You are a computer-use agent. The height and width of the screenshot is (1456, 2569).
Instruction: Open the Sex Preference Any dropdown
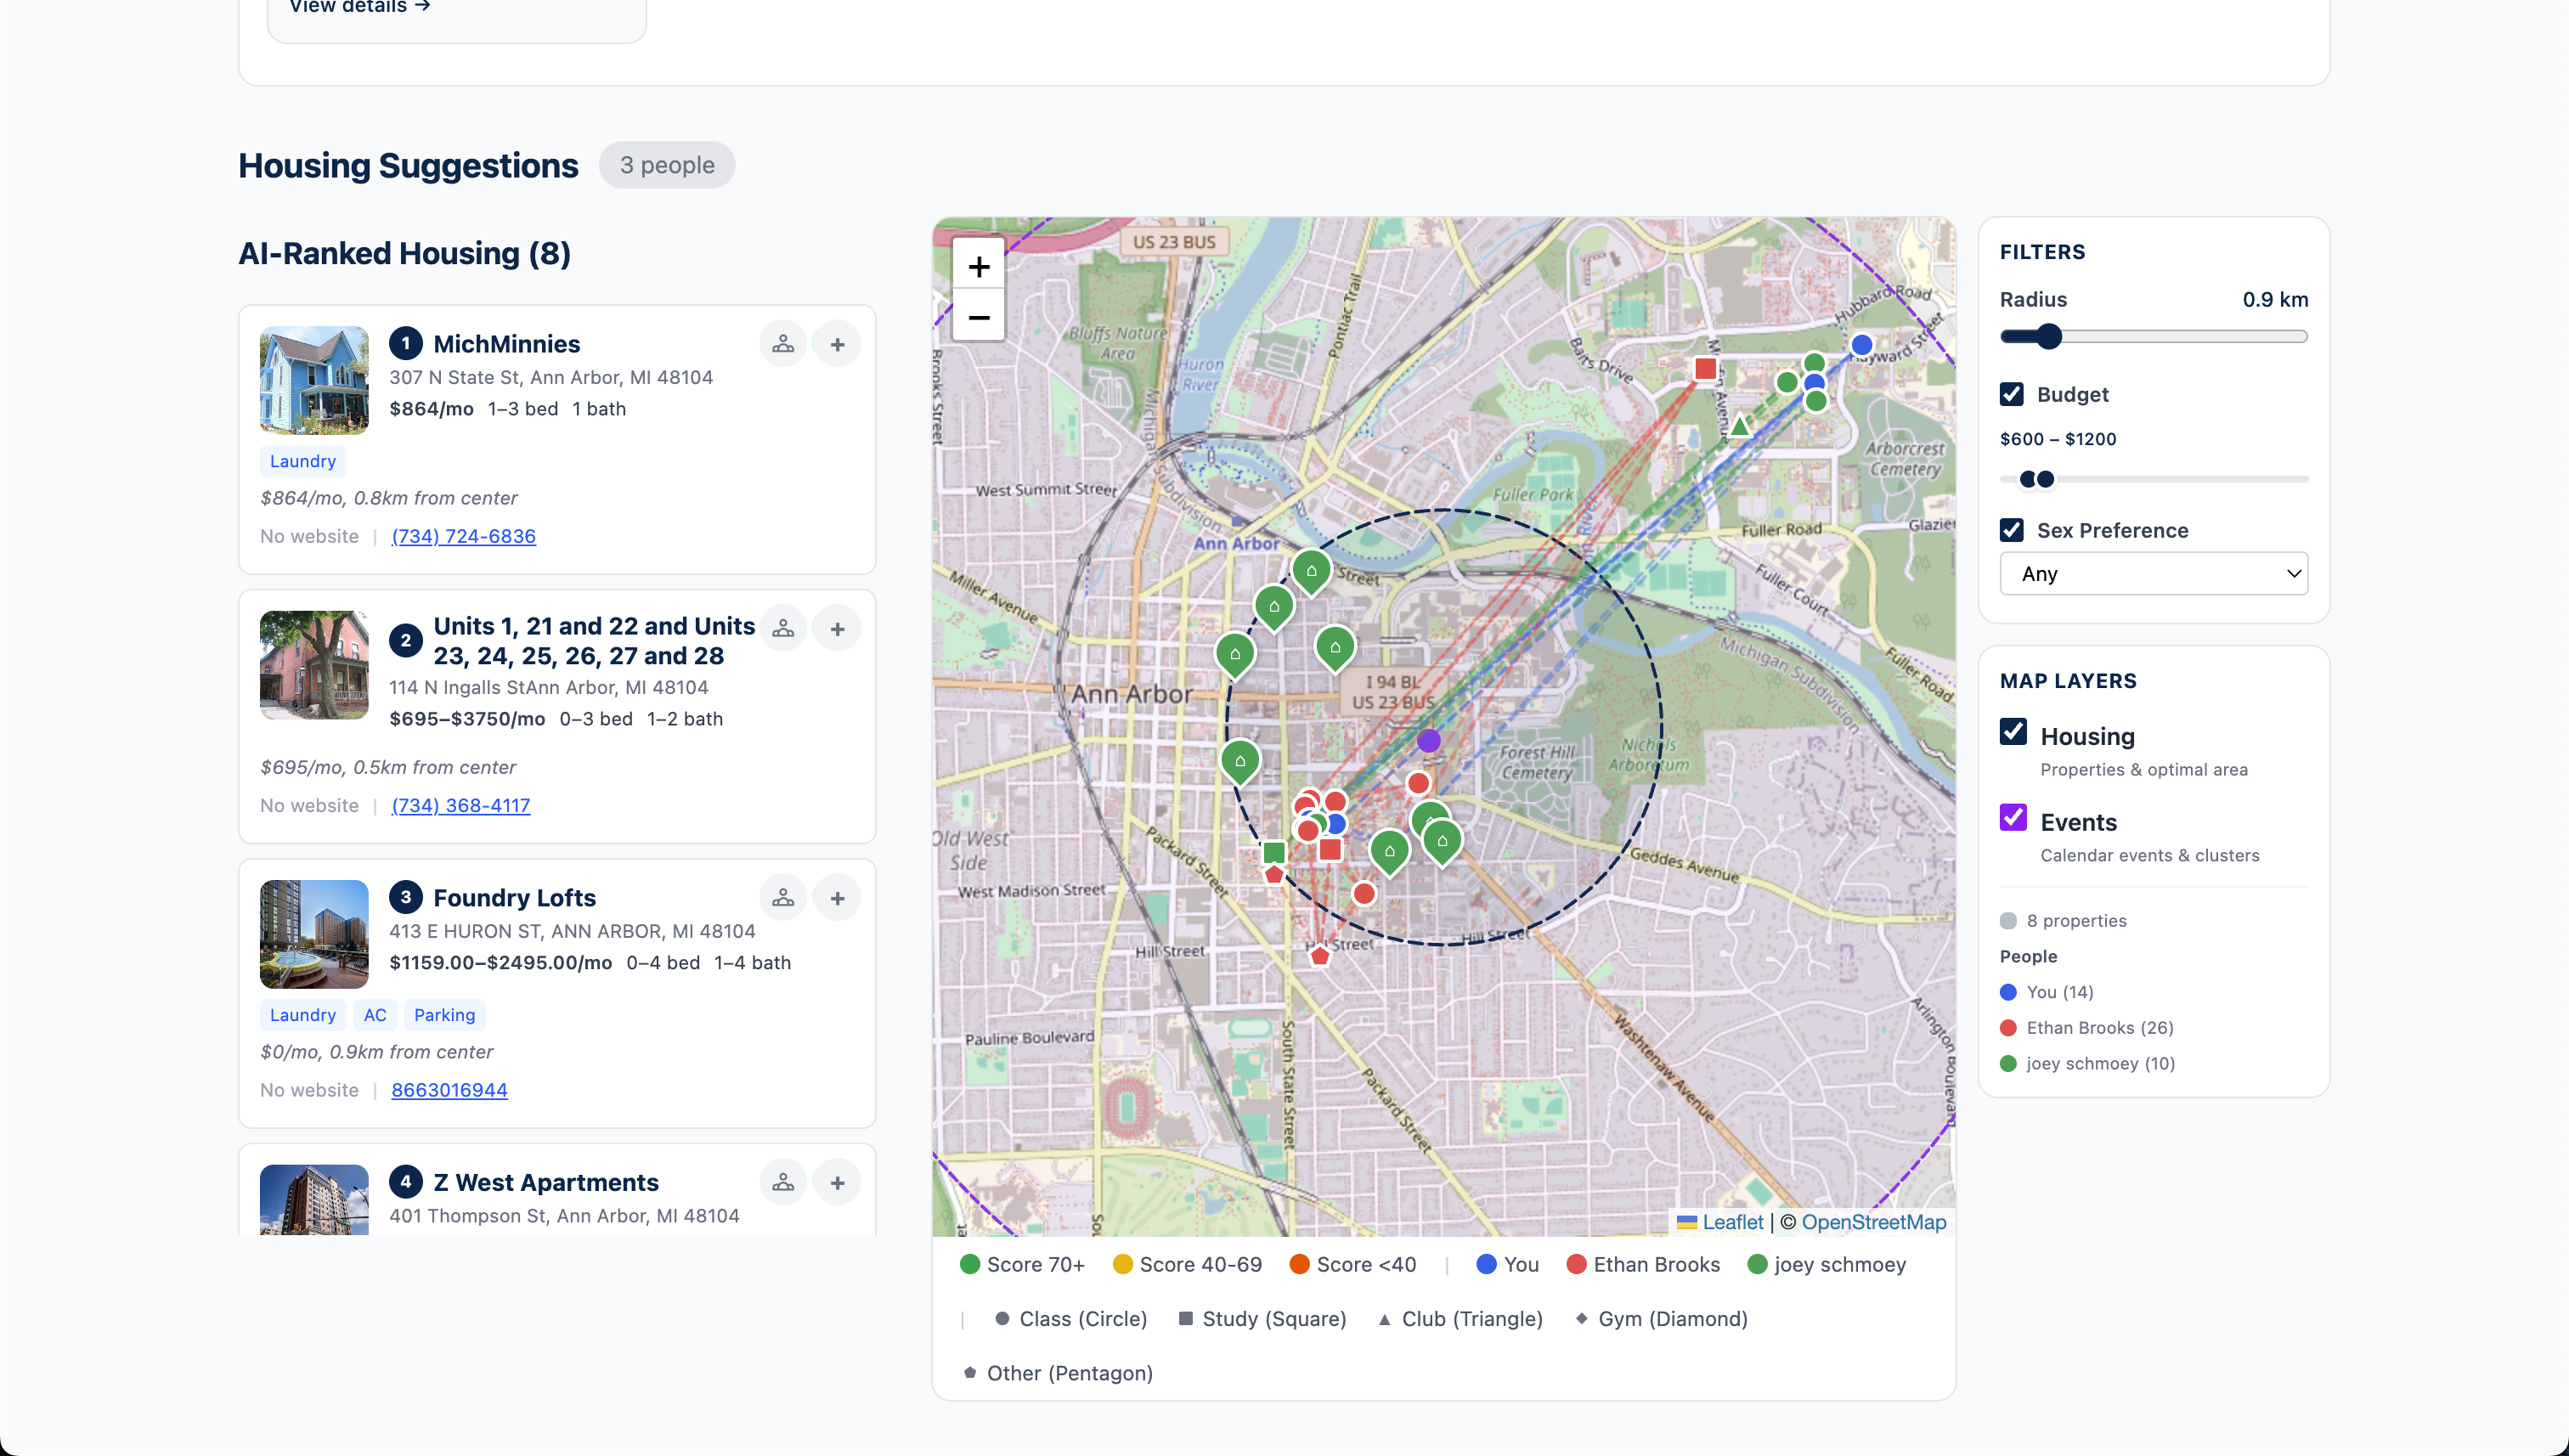click(x=2153, y=574)
